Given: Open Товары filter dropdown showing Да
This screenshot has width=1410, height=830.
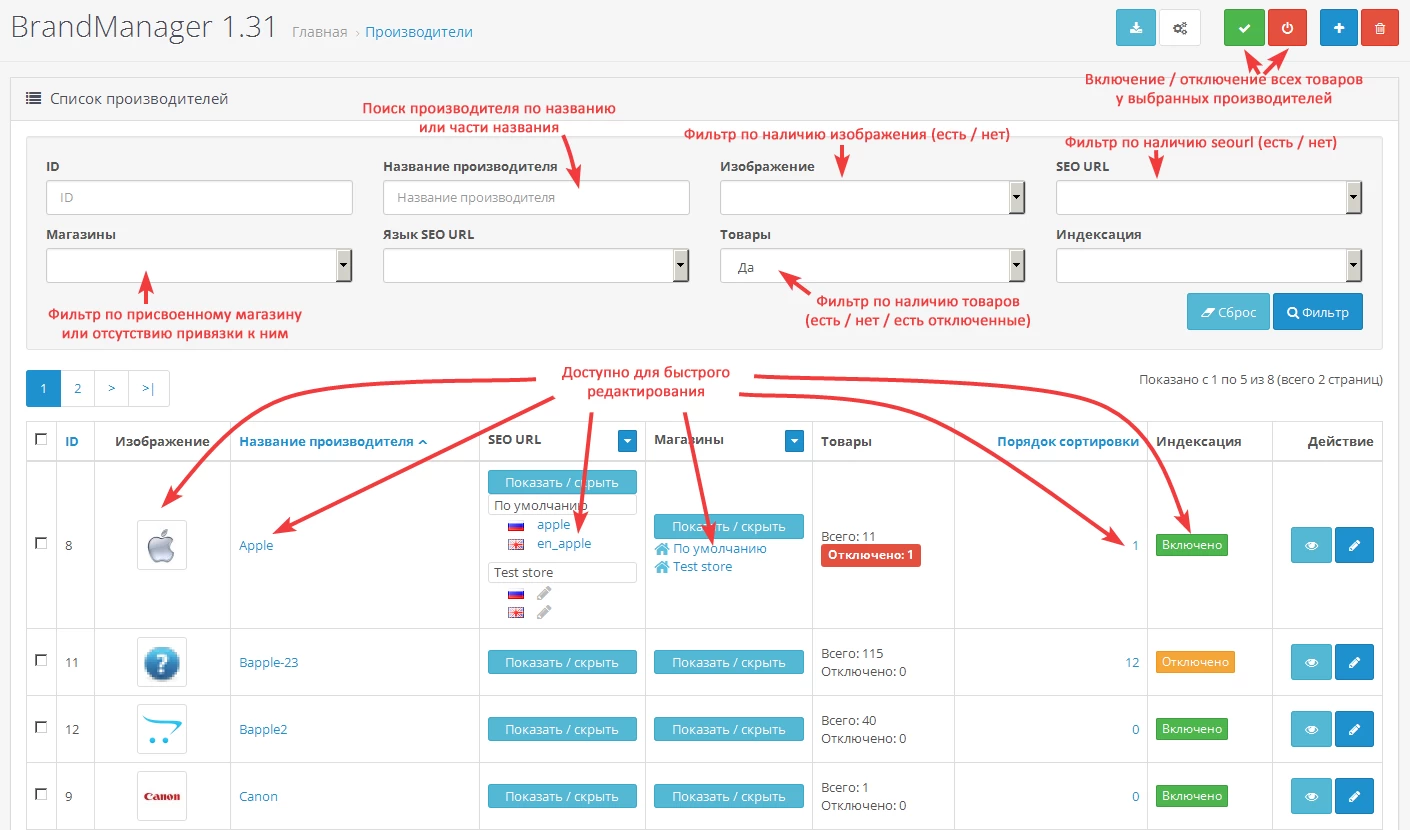Looking at the screenshot, I should [x=873, y=266].
